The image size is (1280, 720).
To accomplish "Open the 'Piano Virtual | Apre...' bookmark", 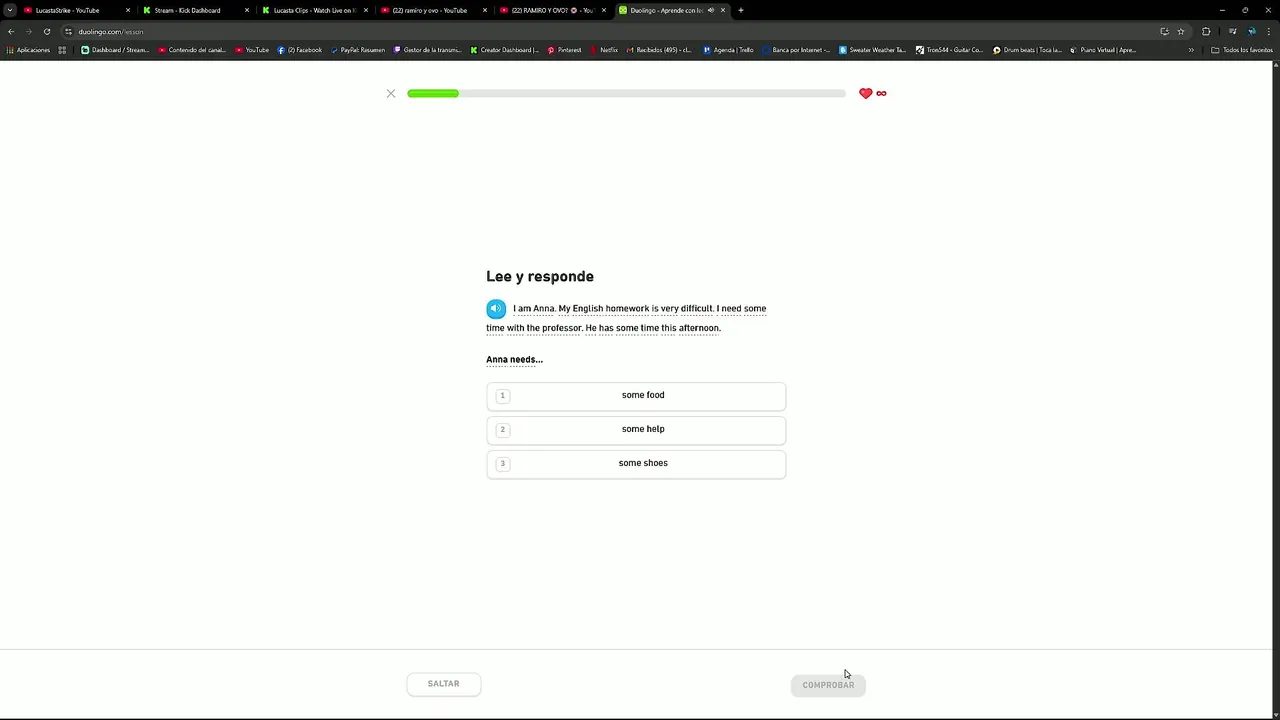I will pyautogui.click(x=1103, y=50).
